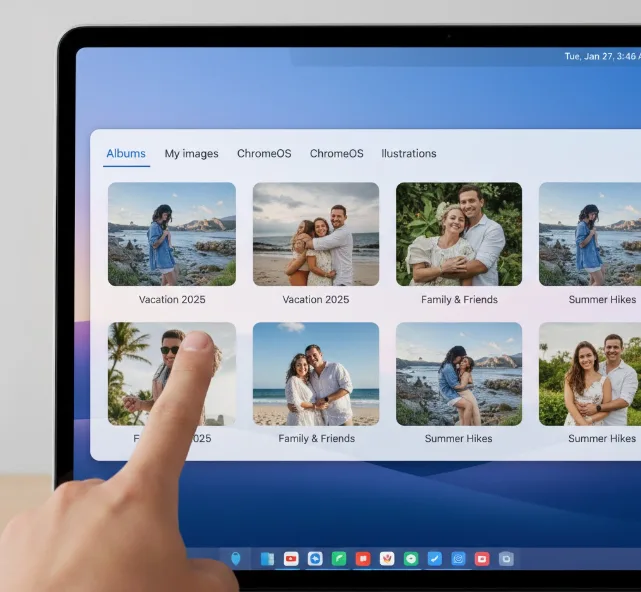The height and width of the screenshot is (592, 641).
Task: Select the My images tab
Action: [x=191, y=154]
